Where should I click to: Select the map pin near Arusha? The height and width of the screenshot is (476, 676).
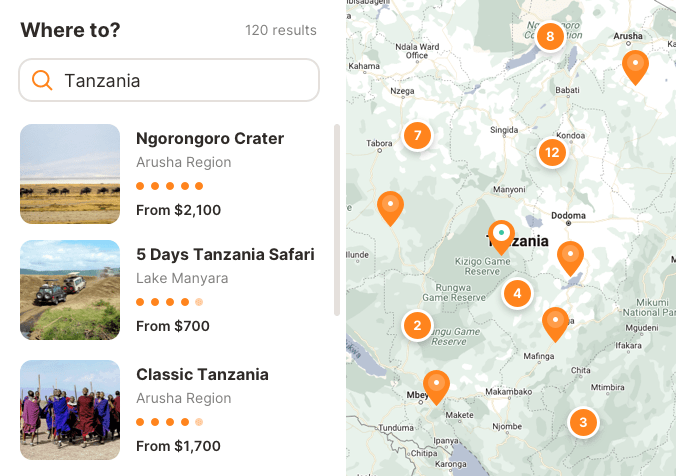pyautogui.click(x=635, y=65)
